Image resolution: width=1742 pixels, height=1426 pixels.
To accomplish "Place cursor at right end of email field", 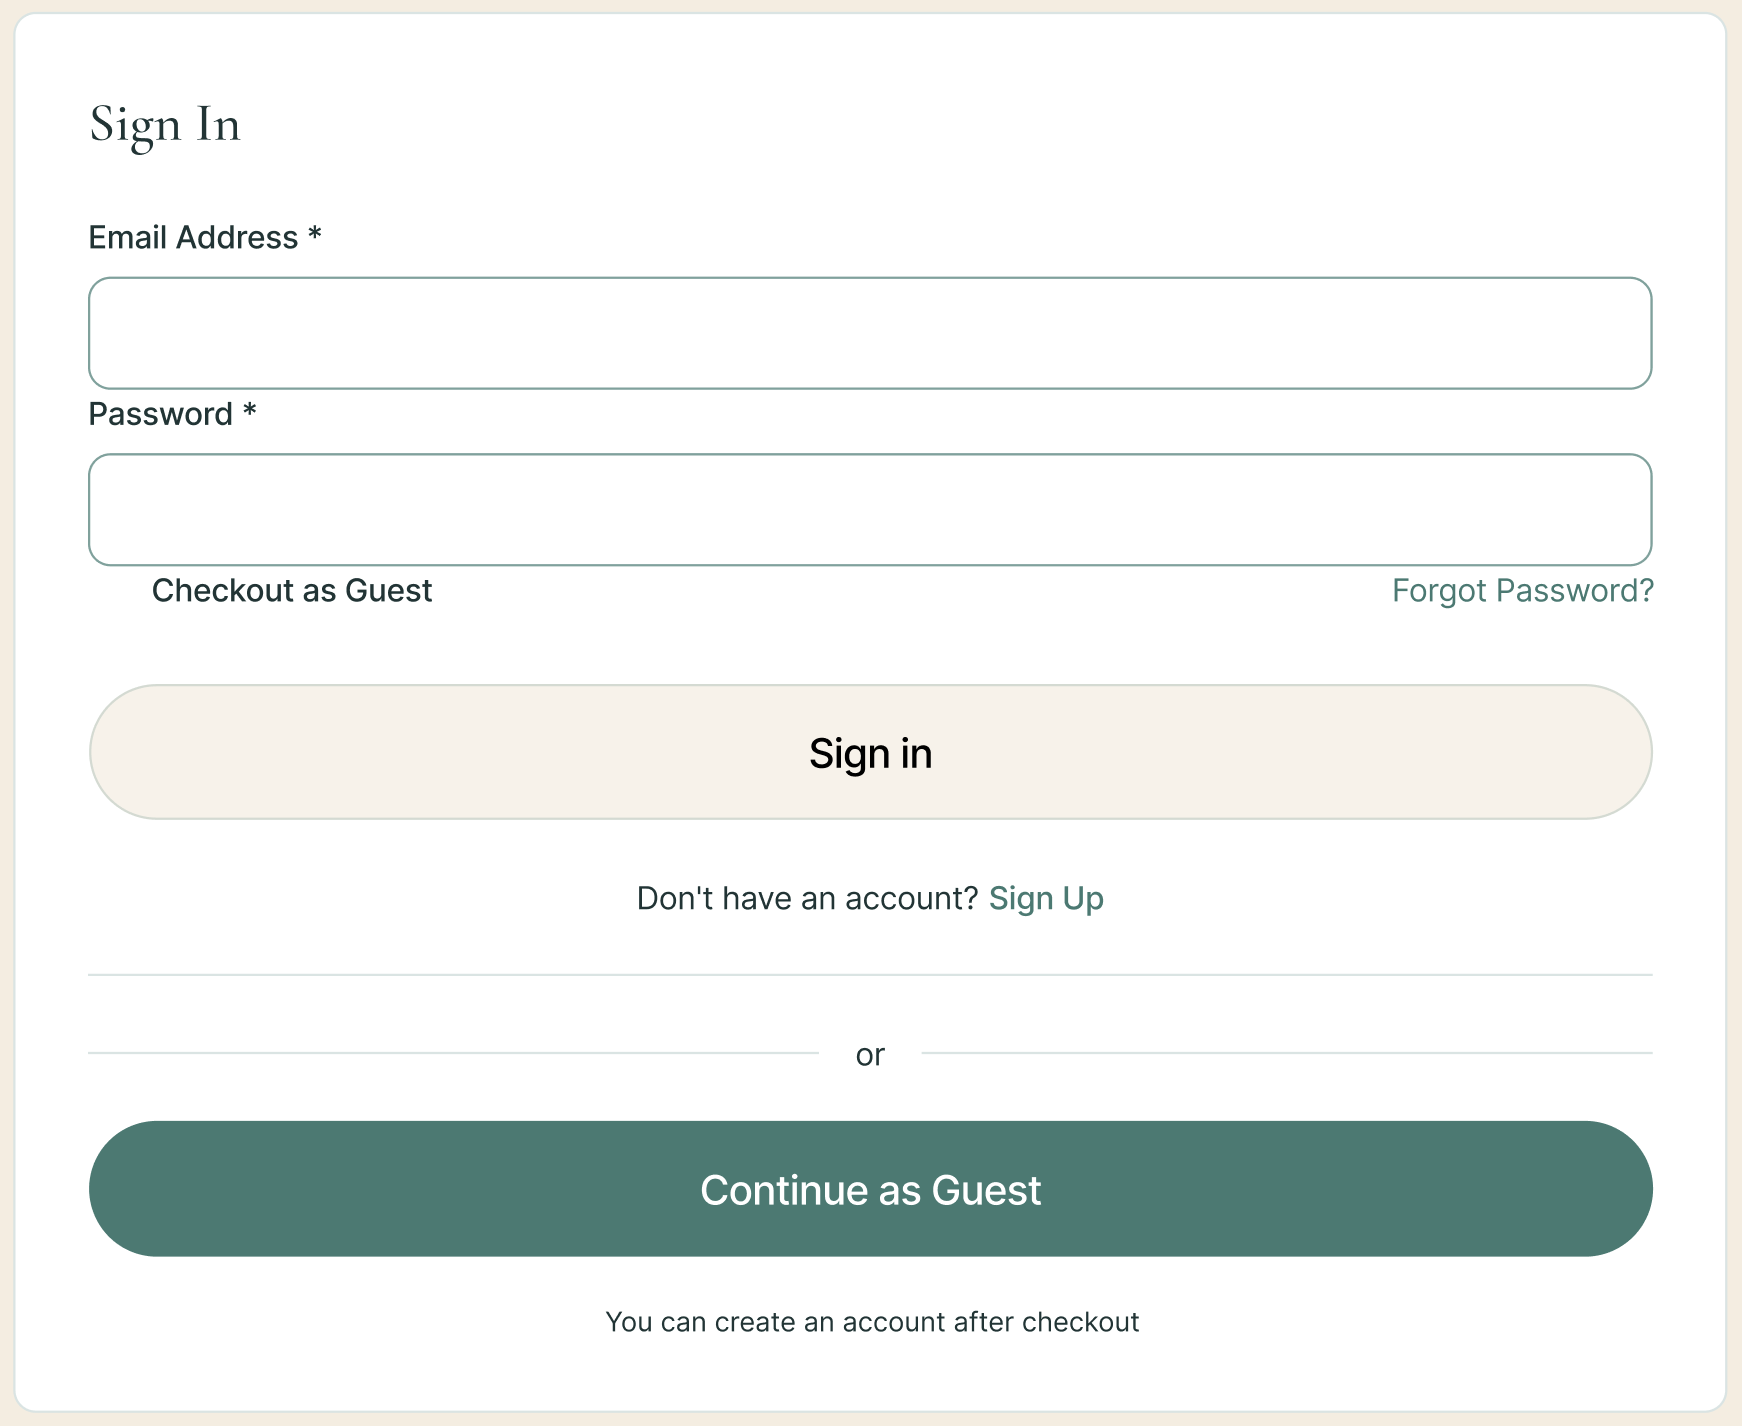I will pyautogui.click(x=1630, y=333).
